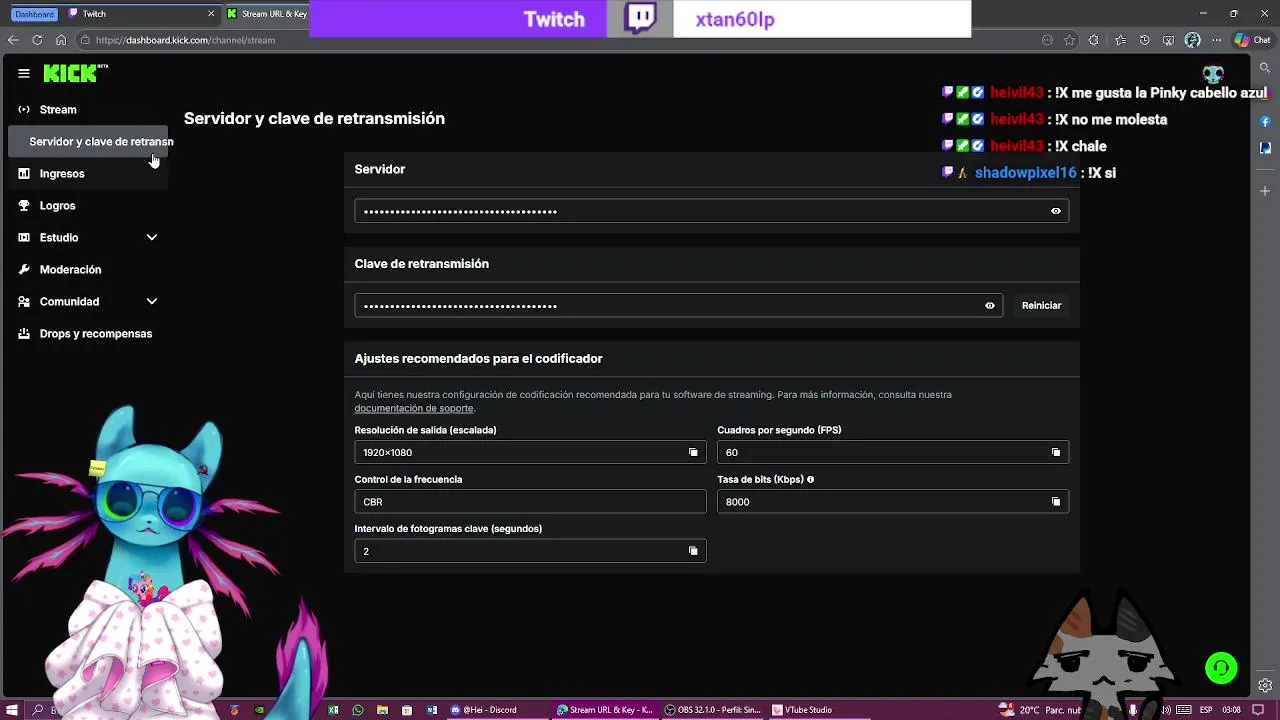Click the Drops y recompensas icon
This screenshot has width=1280, height=720.
click(x=24, y=333)
